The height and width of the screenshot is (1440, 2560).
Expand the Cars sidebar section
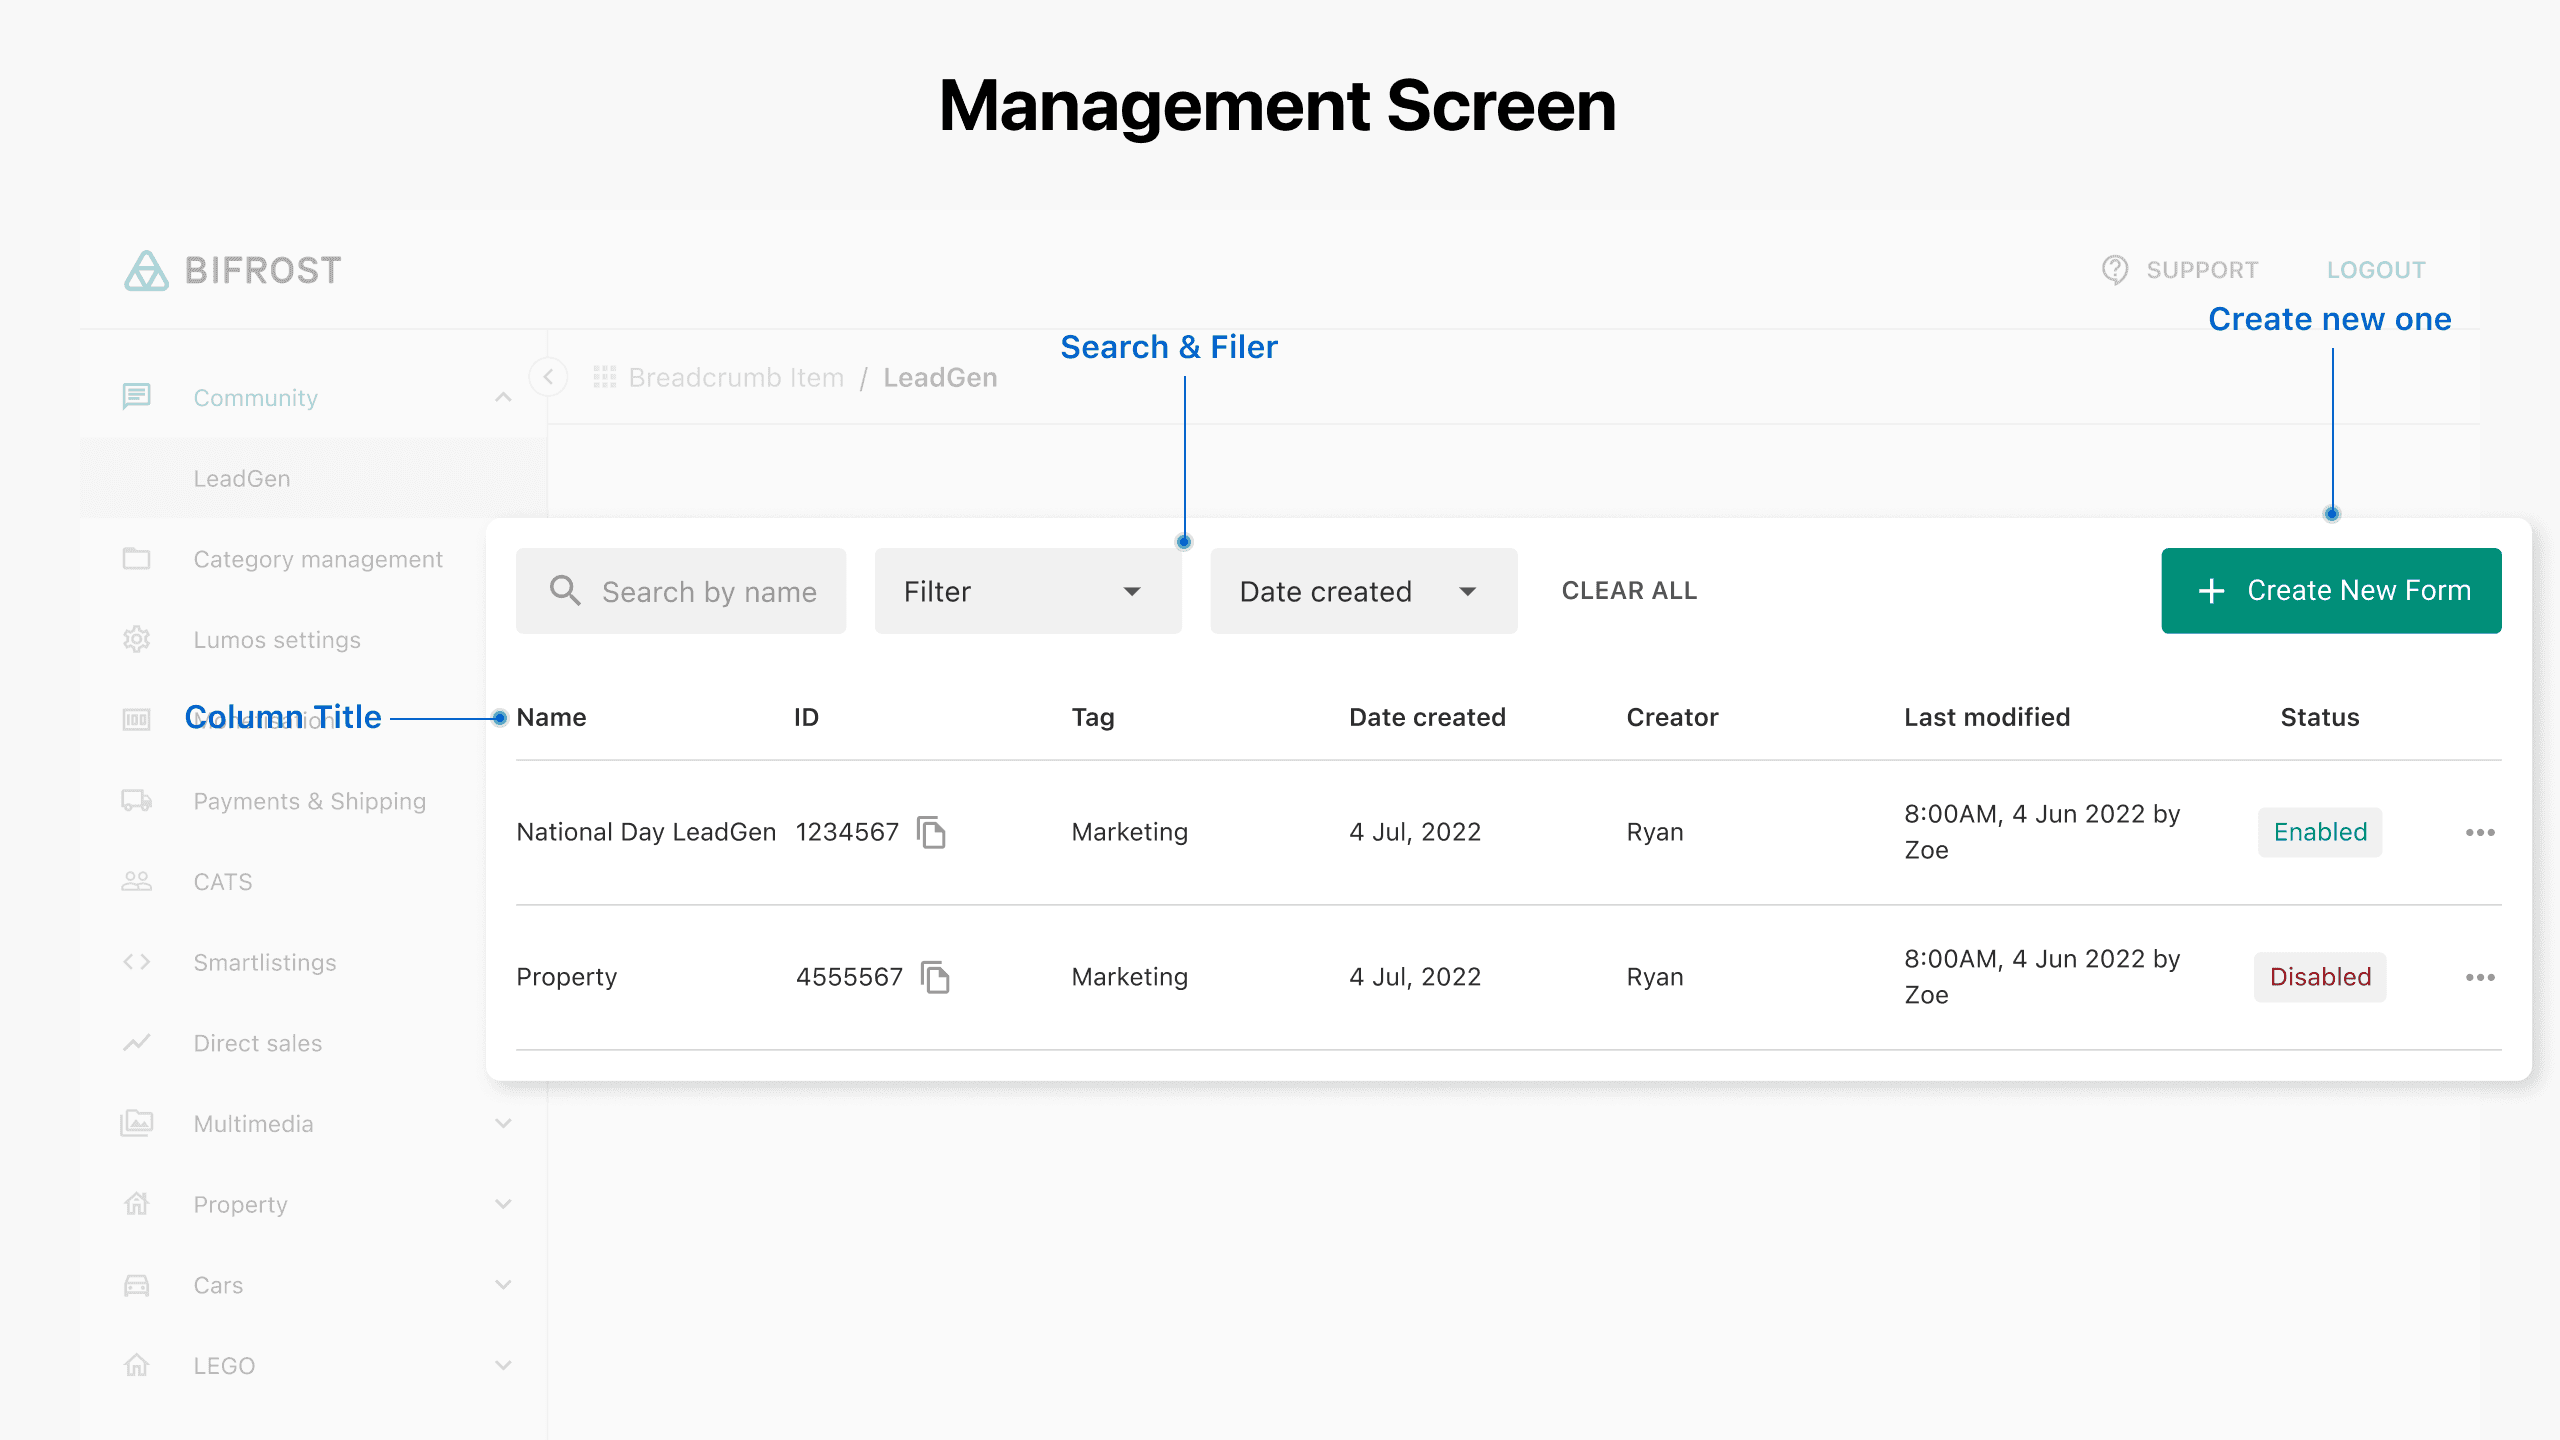click(503, 1285)
